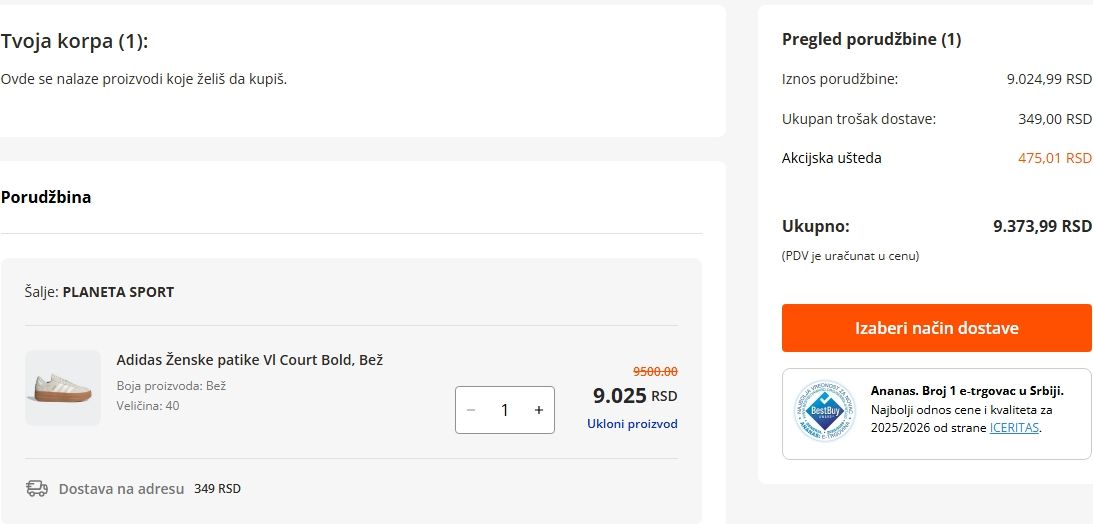
Task: Click the Tvoja korpa heading
Action: tap(75, 41)
